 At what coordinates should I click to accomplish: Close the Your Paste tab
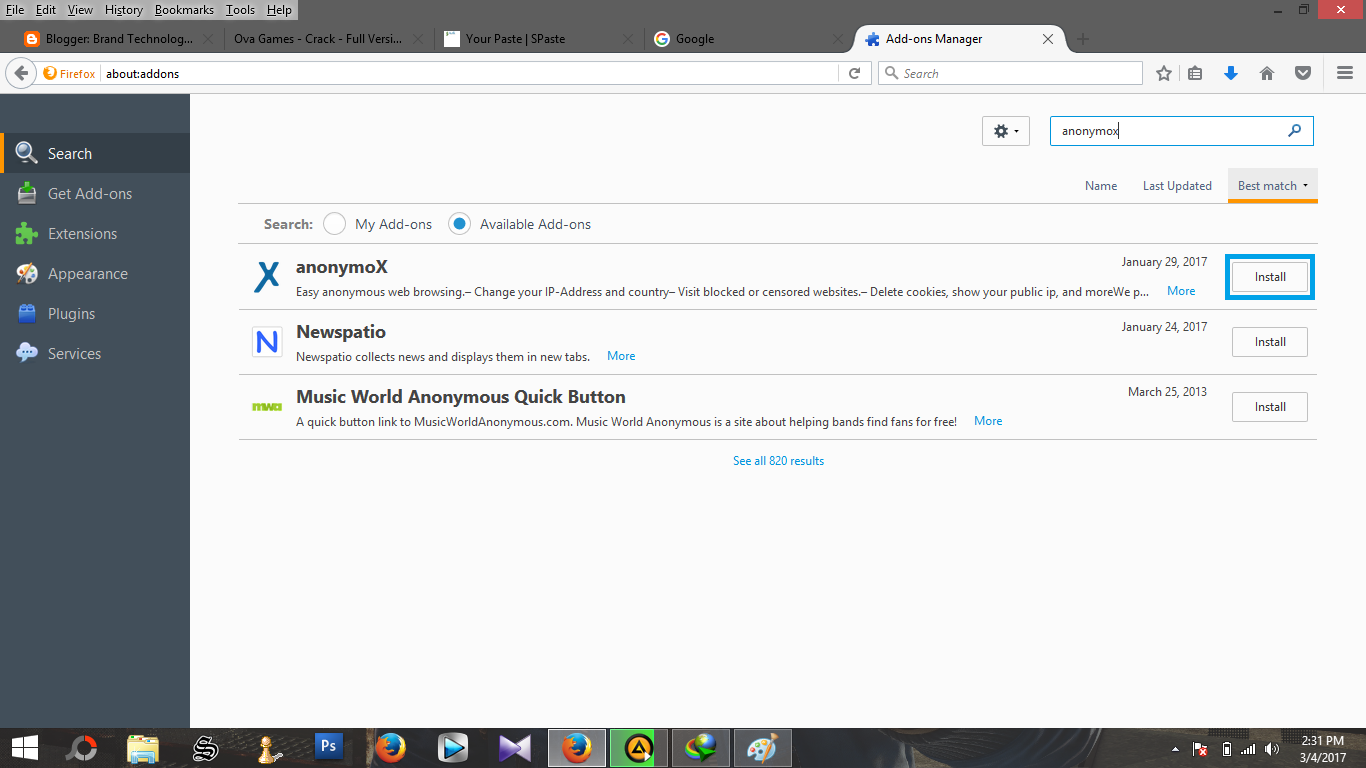point(628,39)
